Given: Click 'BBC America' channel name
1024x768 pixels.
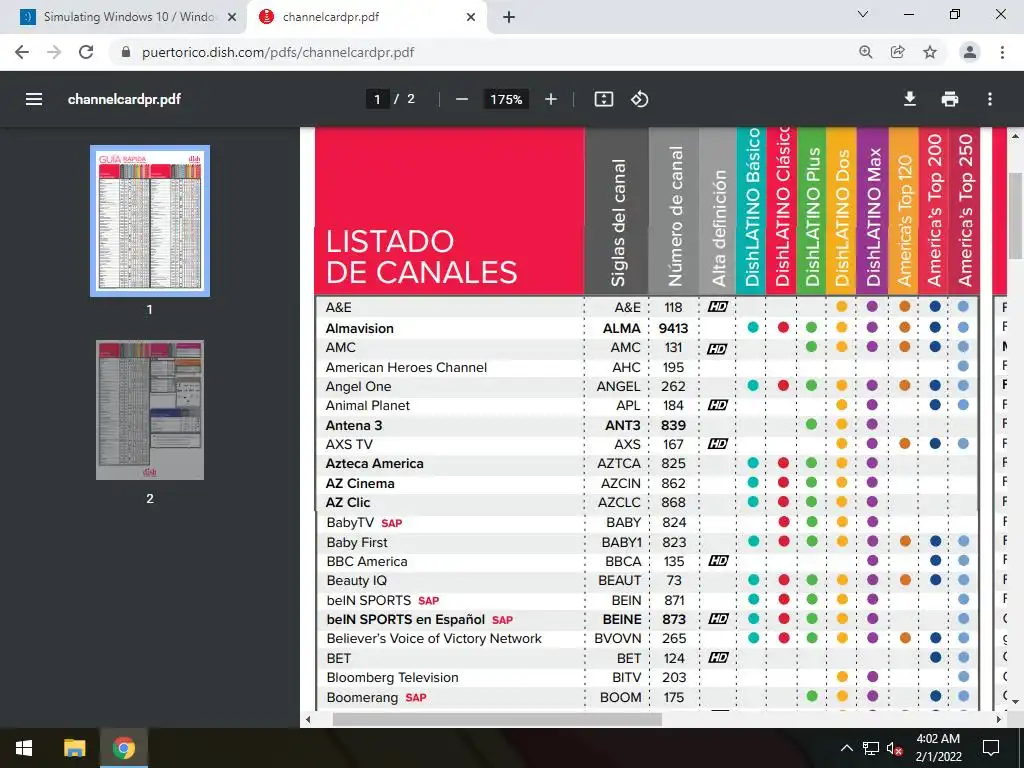Looking at the screenshot, I should tap(367, 562).
